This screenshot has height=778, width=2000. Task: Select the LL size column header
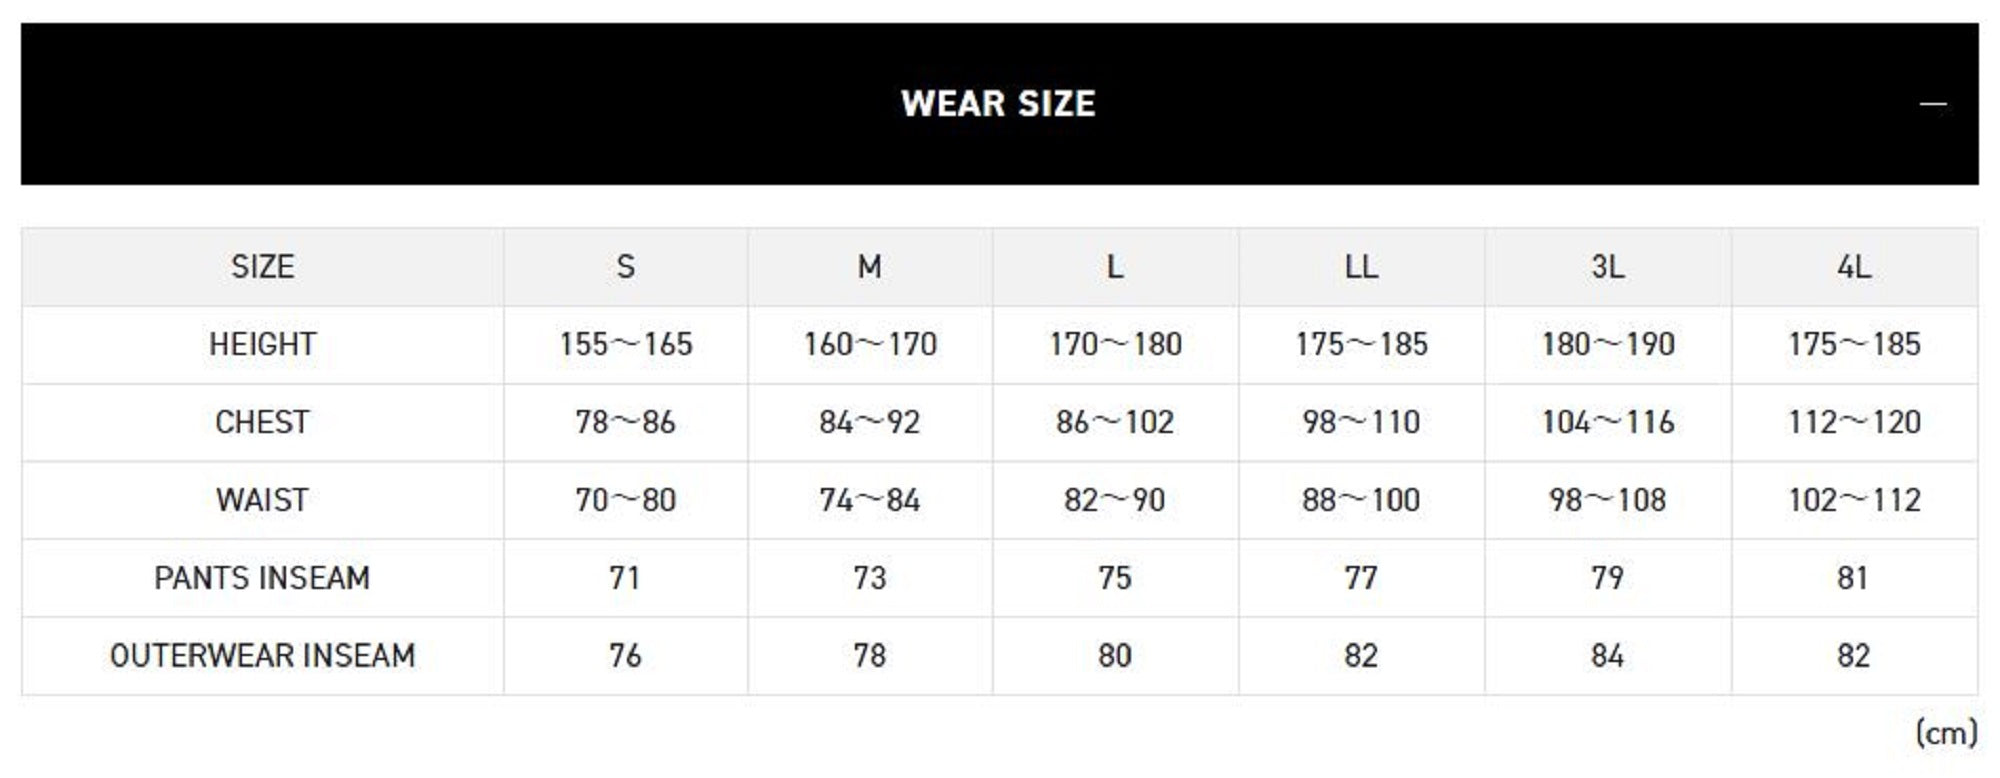(1361, 267)
